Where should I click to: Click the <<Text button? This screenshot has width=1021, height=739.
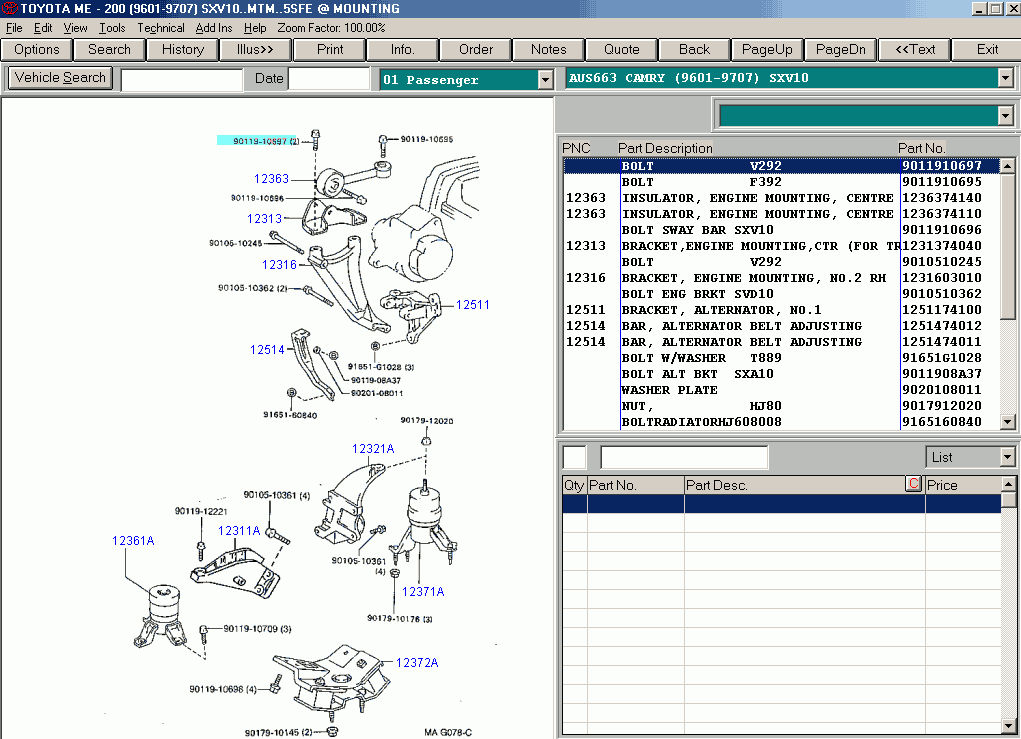click(915, 49)
